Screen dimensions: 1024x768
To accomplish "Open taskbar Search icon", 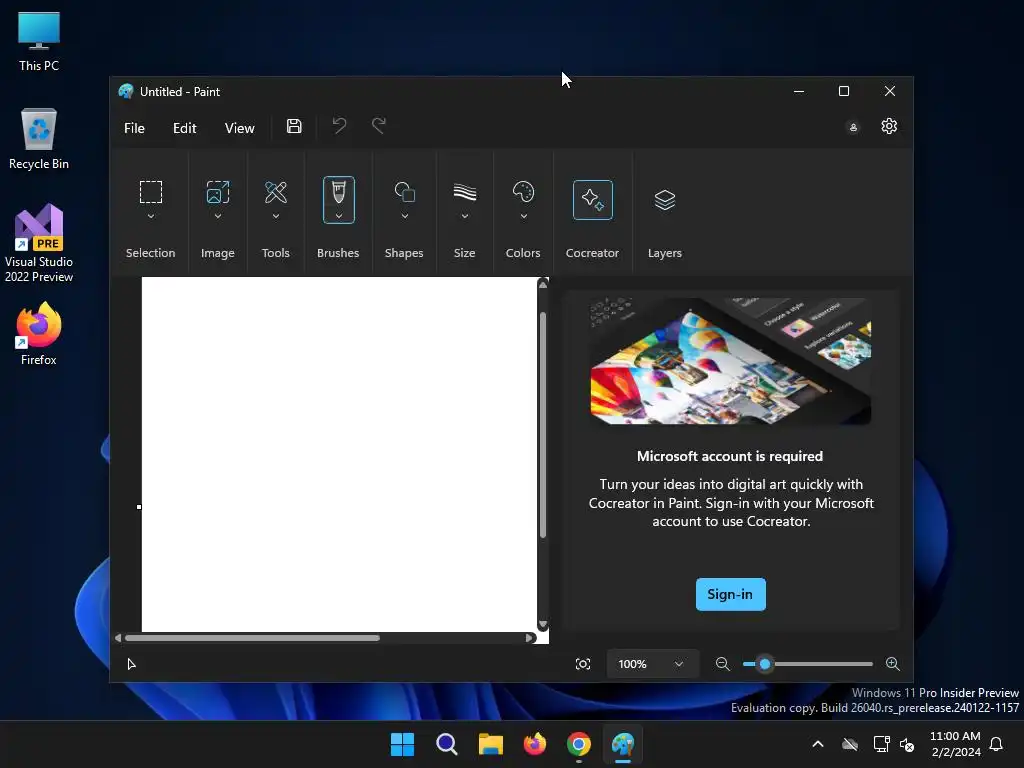I will (447, 744).
